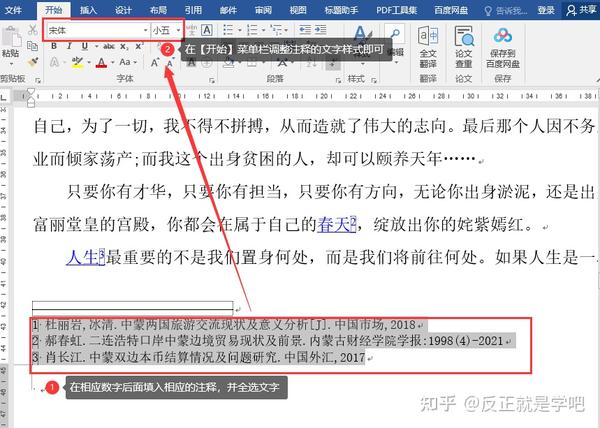
Task: Click the Text Effects outlined A icon
Action: (55, 62)
